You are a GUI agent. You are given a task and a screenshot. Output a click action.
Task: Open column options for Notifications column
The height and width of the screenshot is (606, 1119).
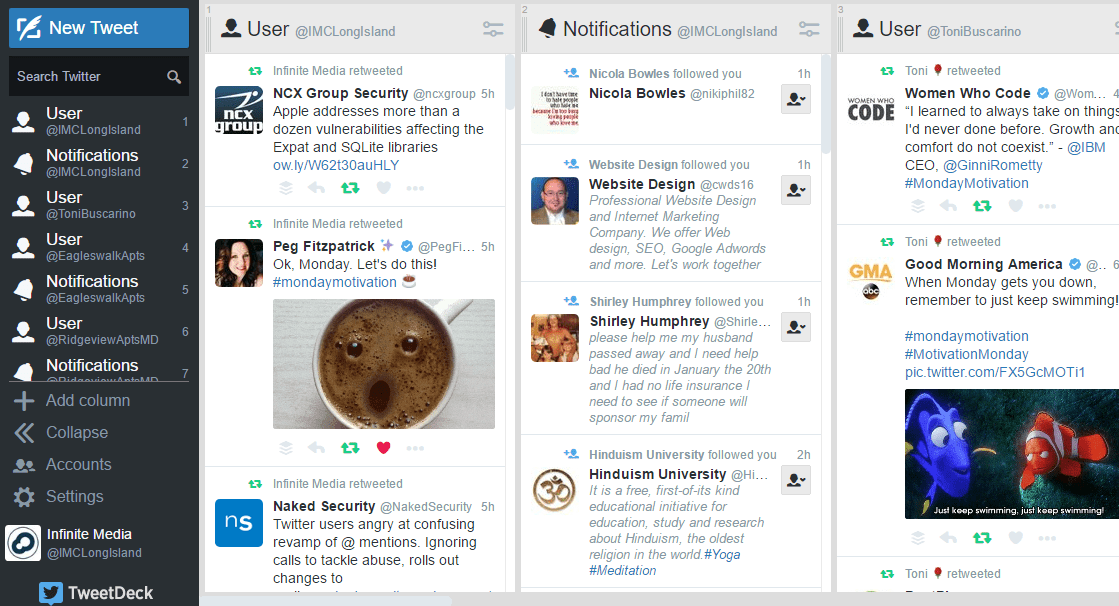point(809,29)
